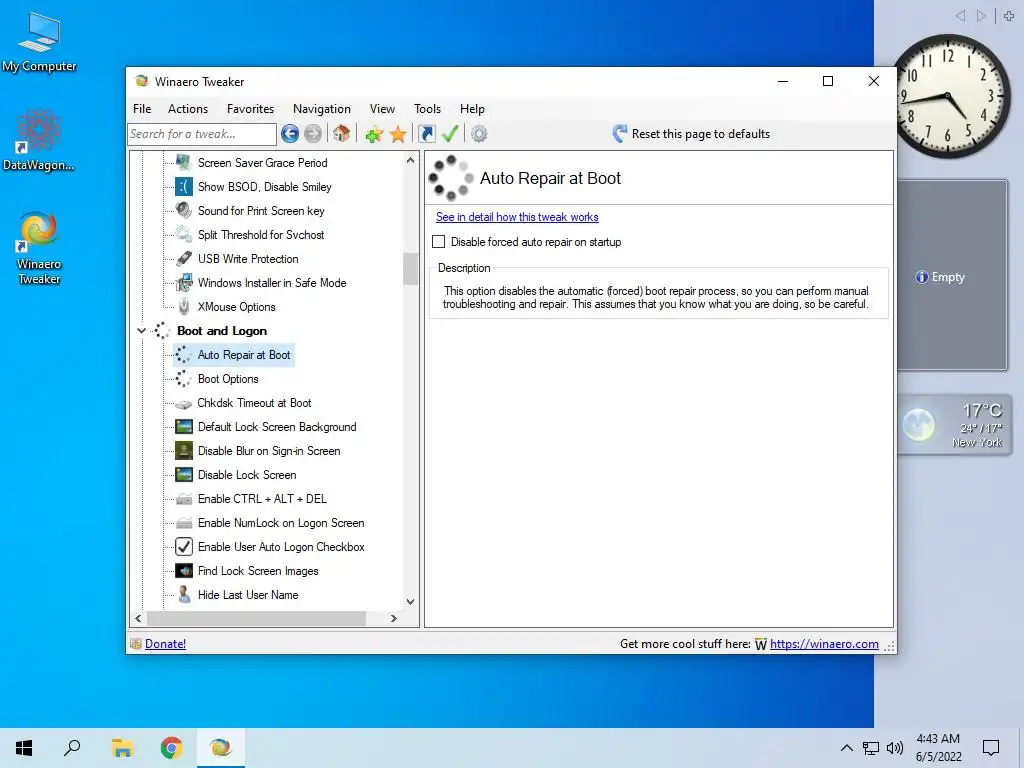Click the New York weather gadget
1024x768 pixels.
[x=953, y=425]
